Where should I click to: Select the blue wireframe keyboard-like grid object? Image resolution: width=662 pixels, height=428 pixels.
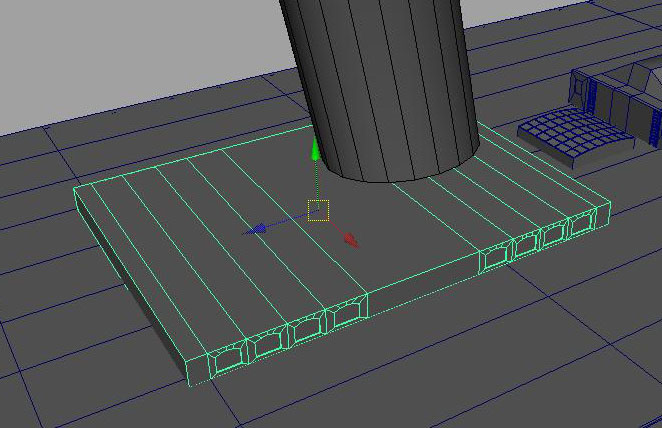[576, 137]
